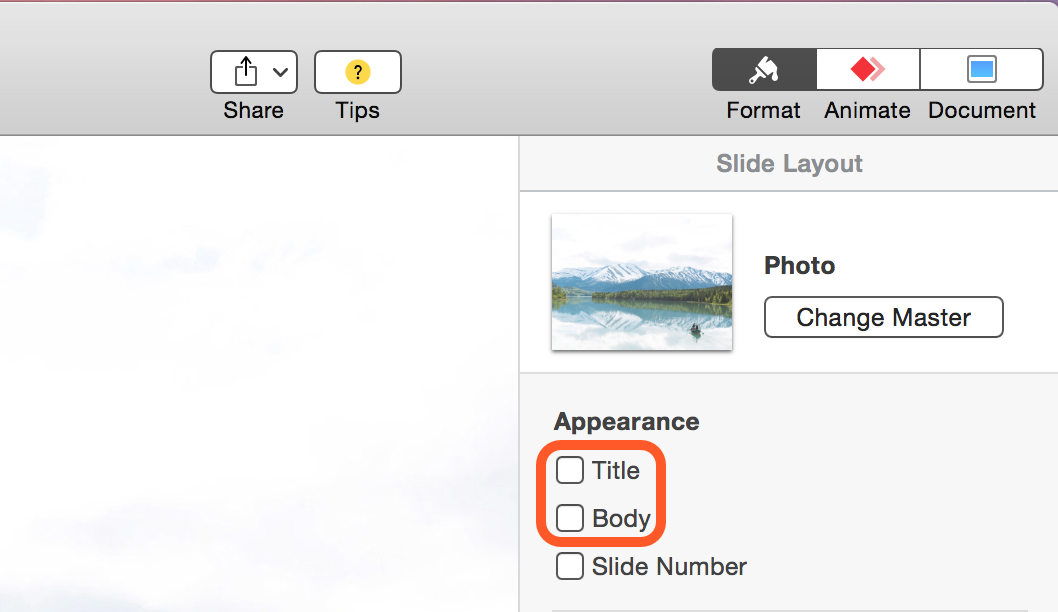Click the Appearance section heading
Image resolution: width=1058 pixels, height=612 pixels.
point(626,422)
